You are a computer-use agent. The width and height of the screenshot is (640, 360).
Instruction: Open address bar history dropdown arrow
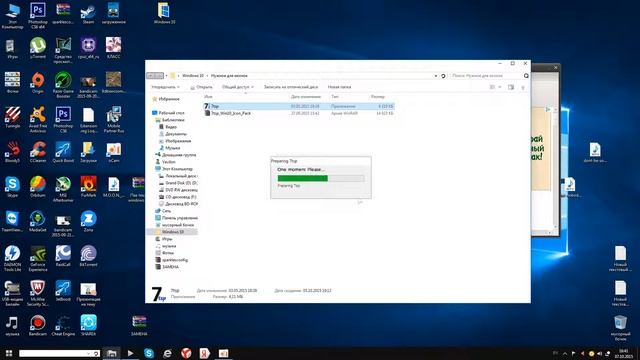tap(436, 76)
